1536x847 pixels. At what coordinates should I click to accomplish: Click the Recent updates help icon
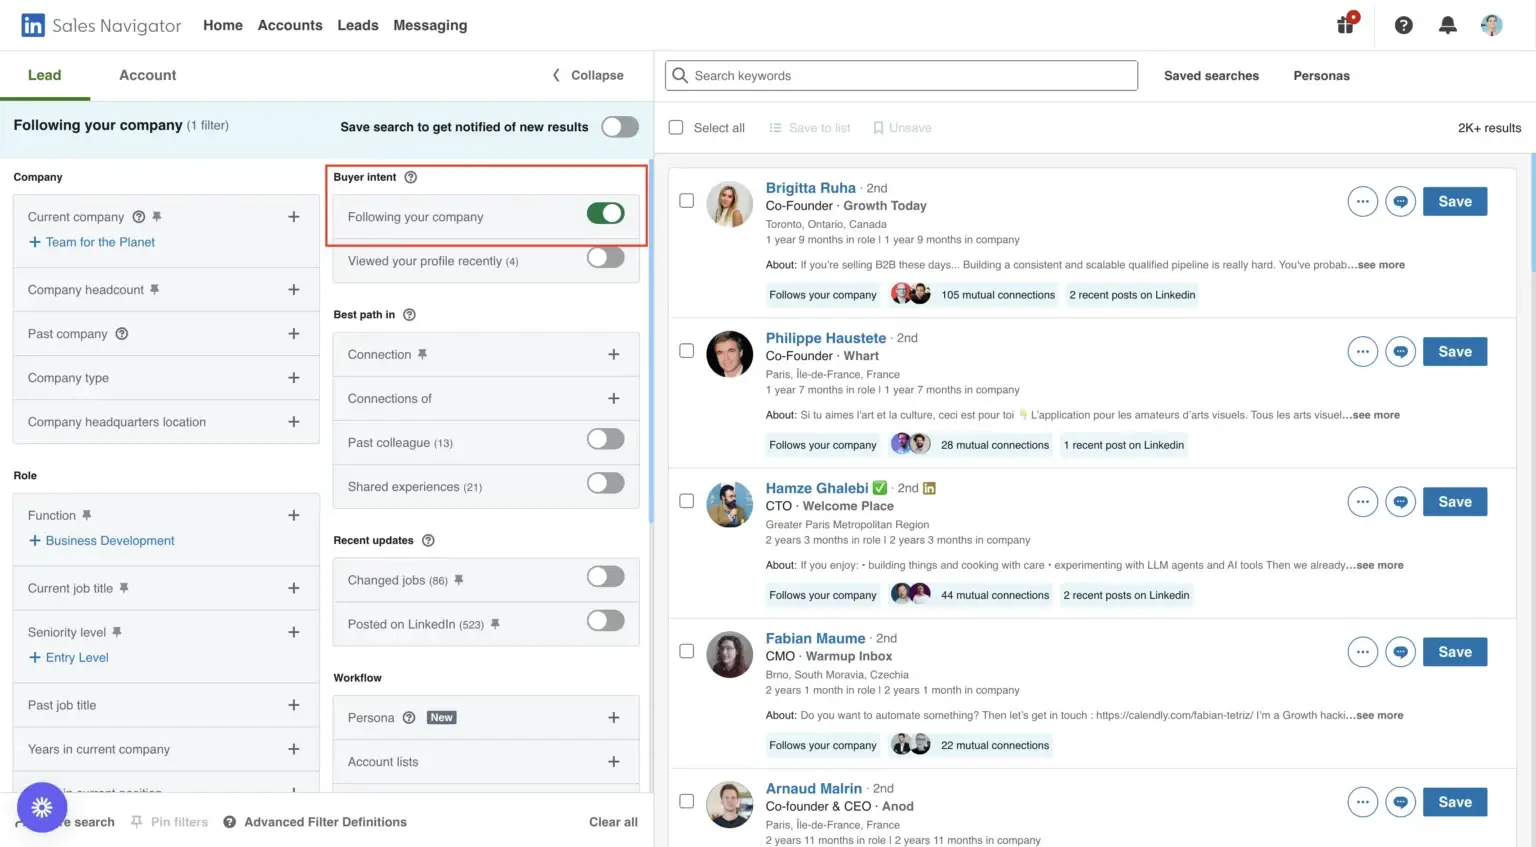pyautogui.click(x=428, y=540)
